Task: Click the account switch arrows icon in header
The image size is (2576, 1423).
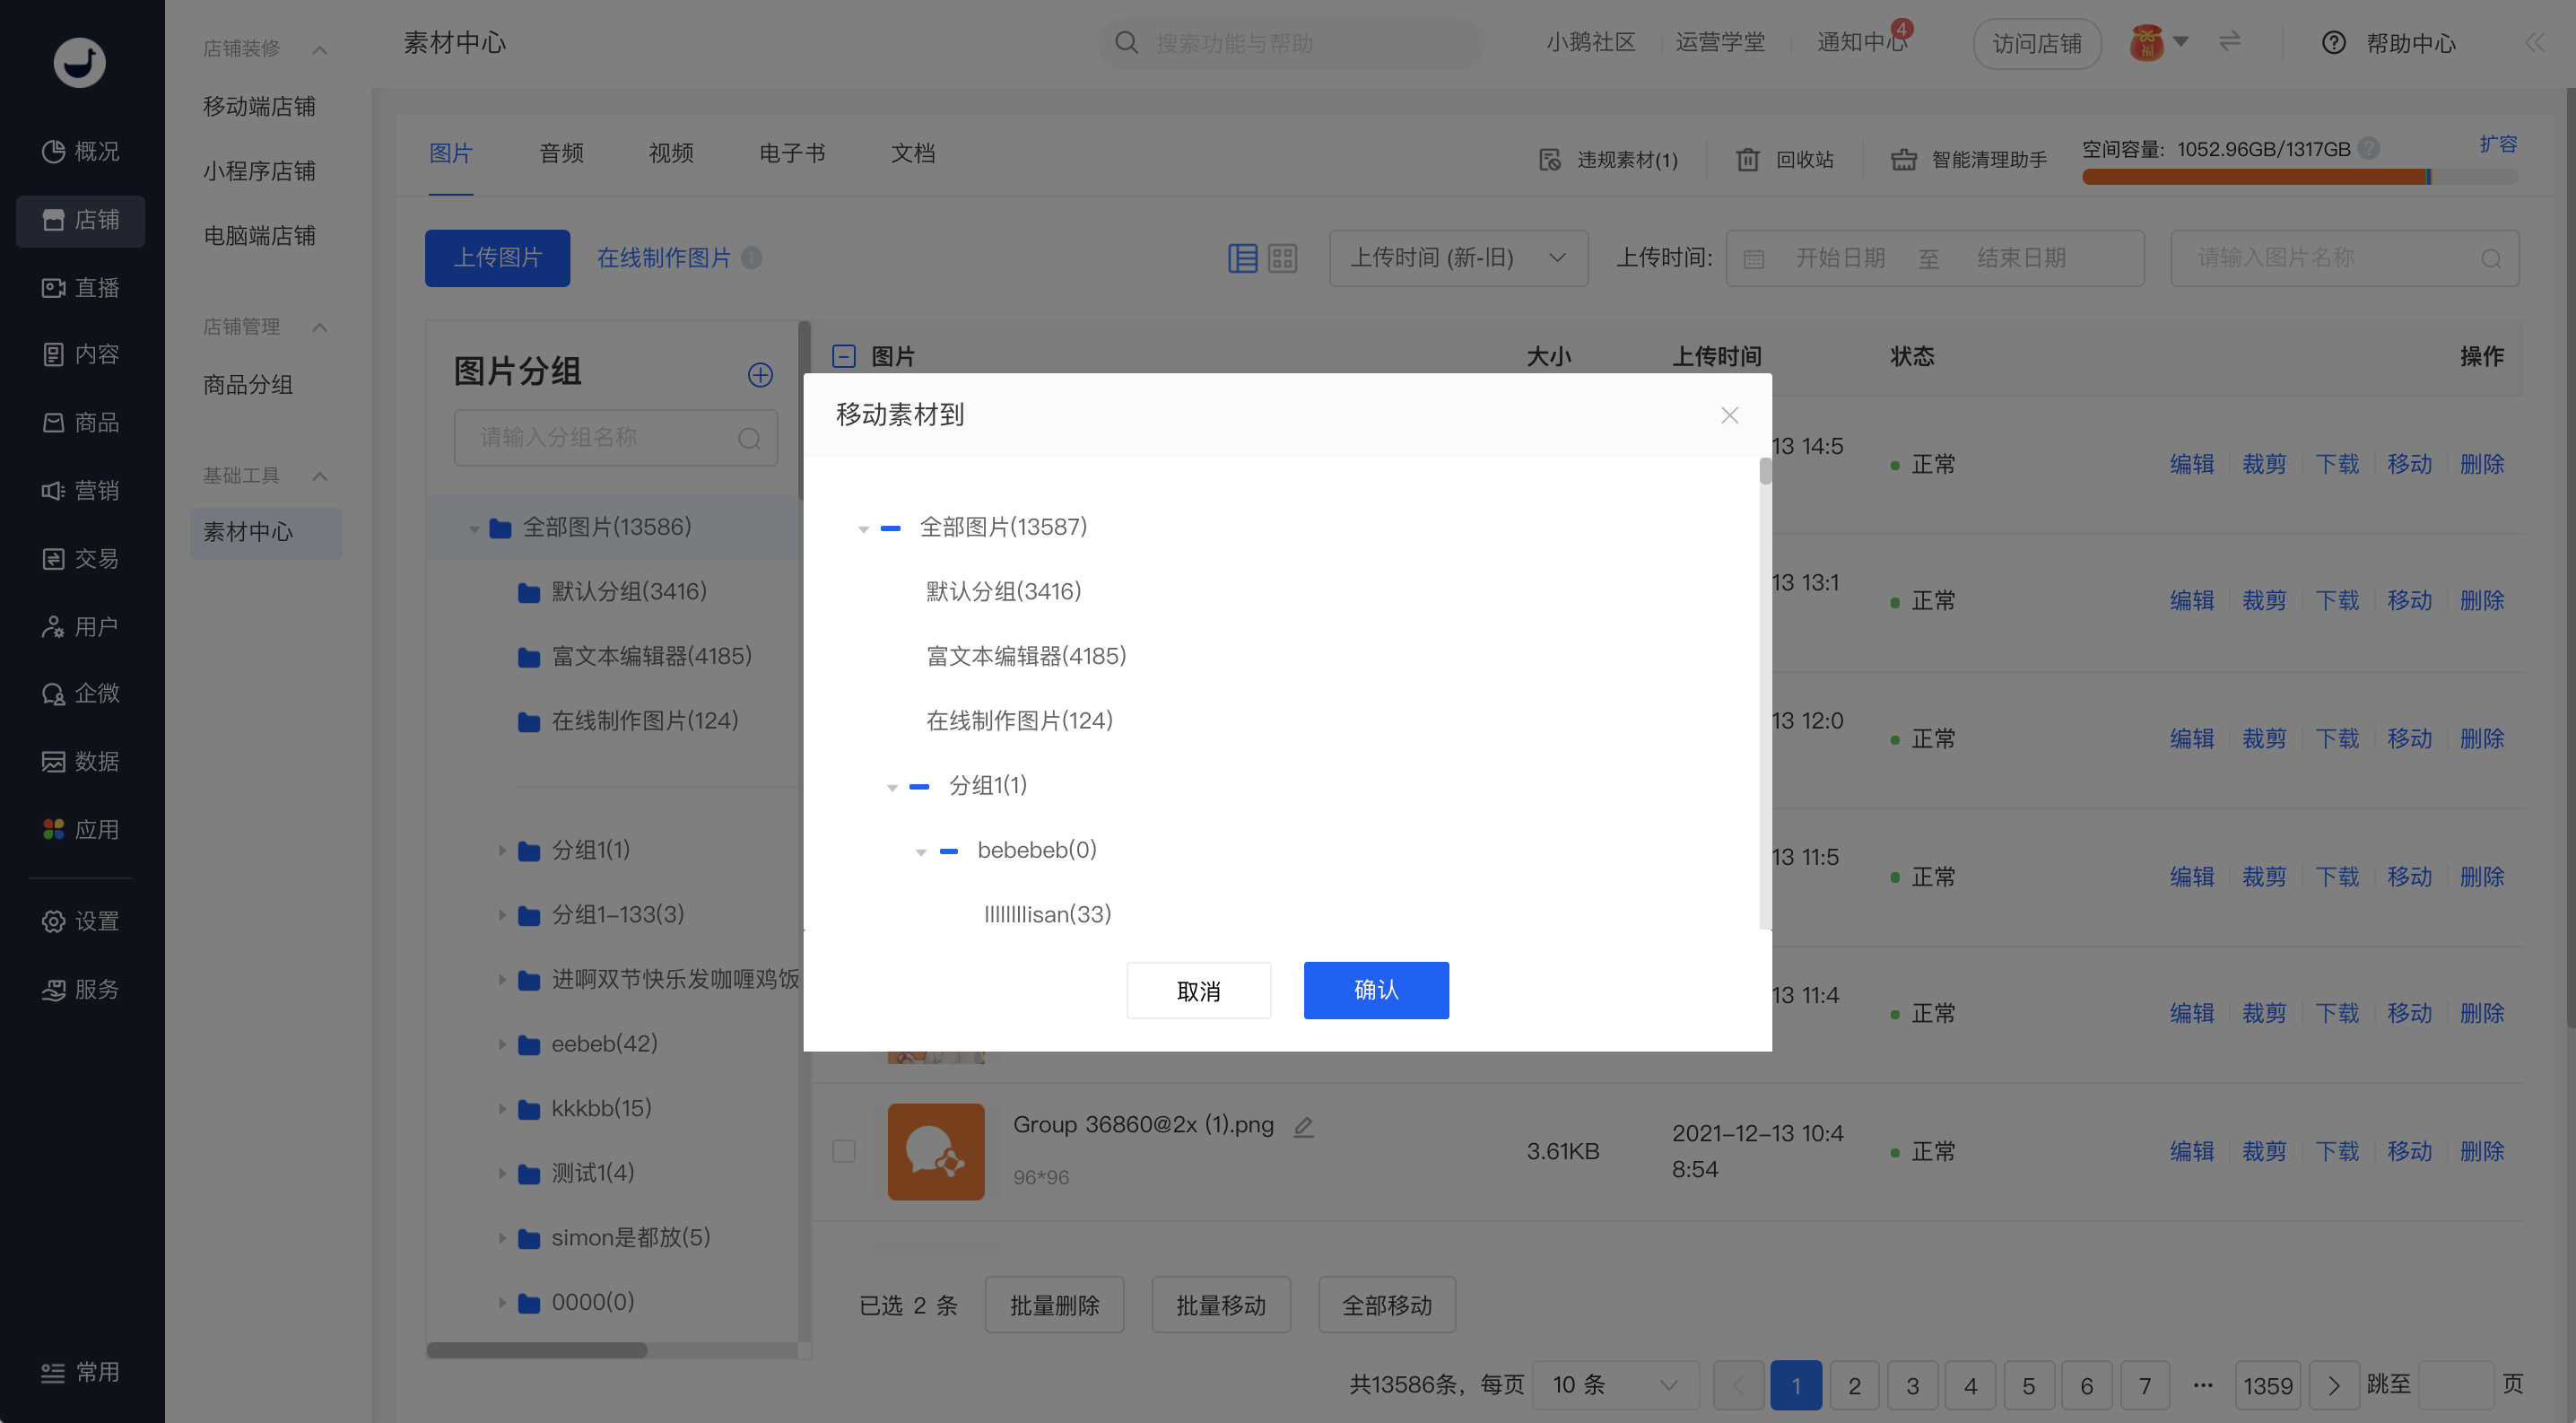Action: coord(2230,42)
